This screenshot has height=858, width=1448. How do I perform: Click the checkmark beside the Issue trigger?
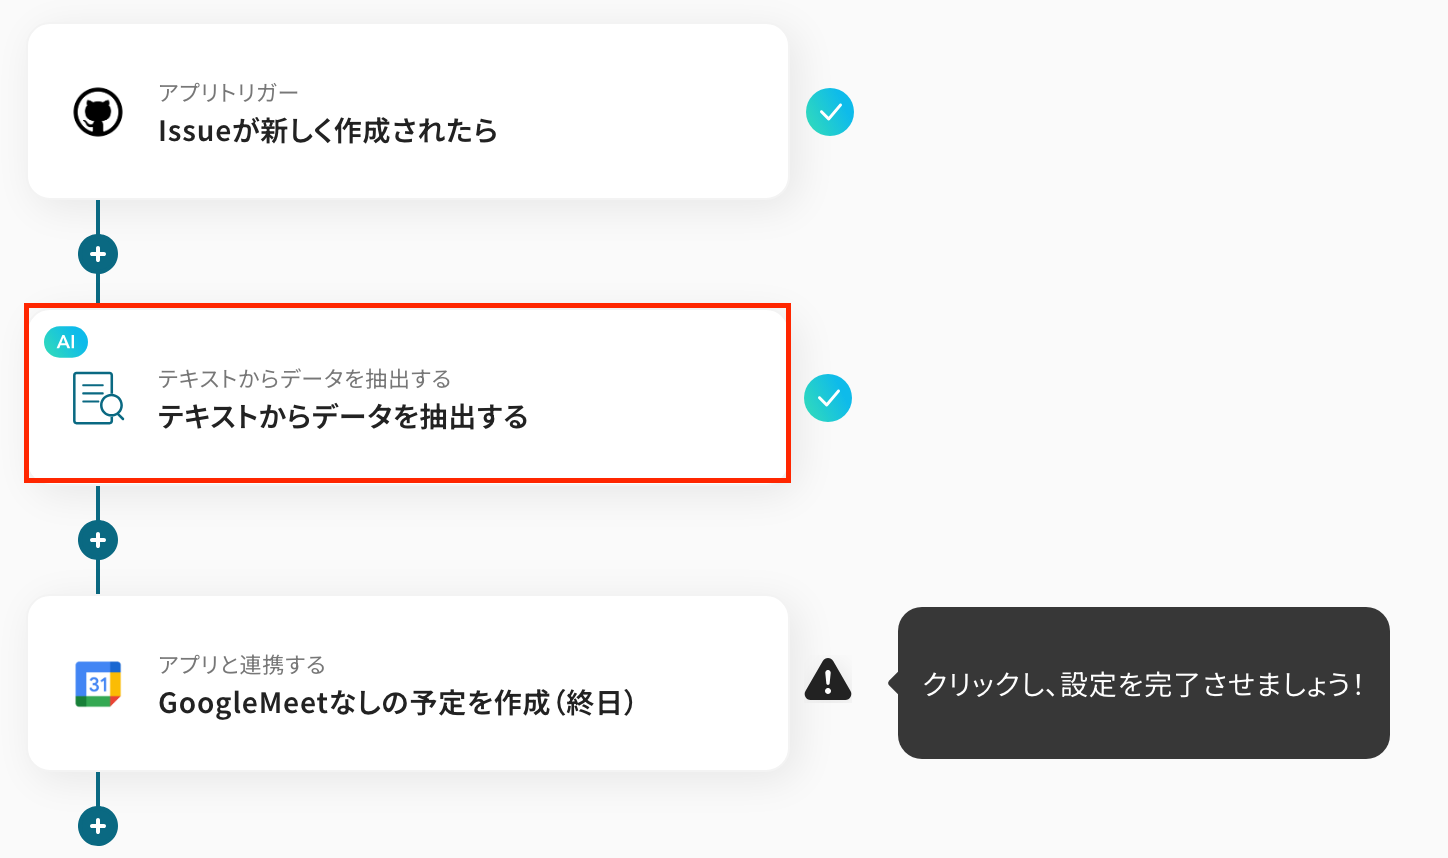pos(830,112)
